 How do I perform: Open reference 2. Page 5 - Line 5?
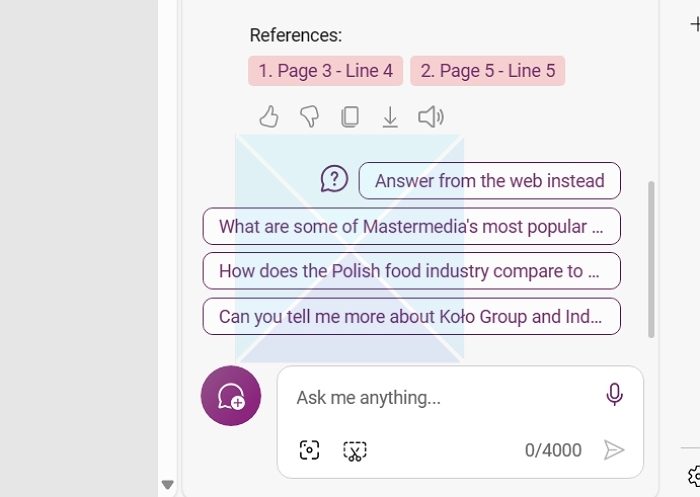pyautogui.click(x=488, y=71)
